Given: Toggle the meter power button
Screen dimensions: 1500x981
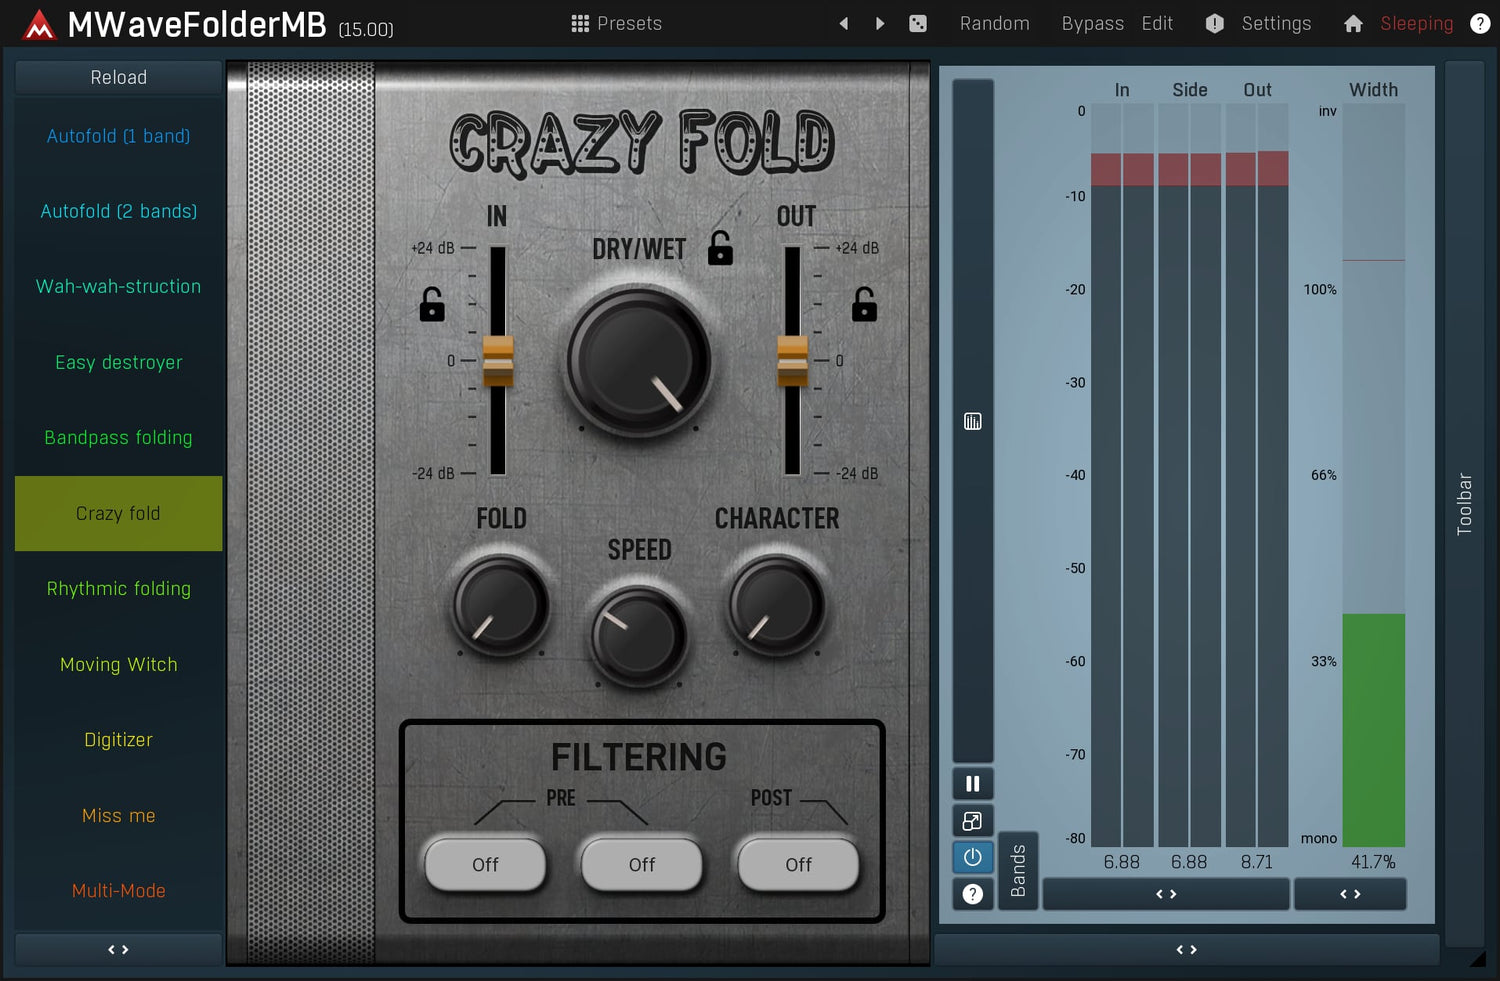Looking at the screenshot, I should tap(972, 857).
